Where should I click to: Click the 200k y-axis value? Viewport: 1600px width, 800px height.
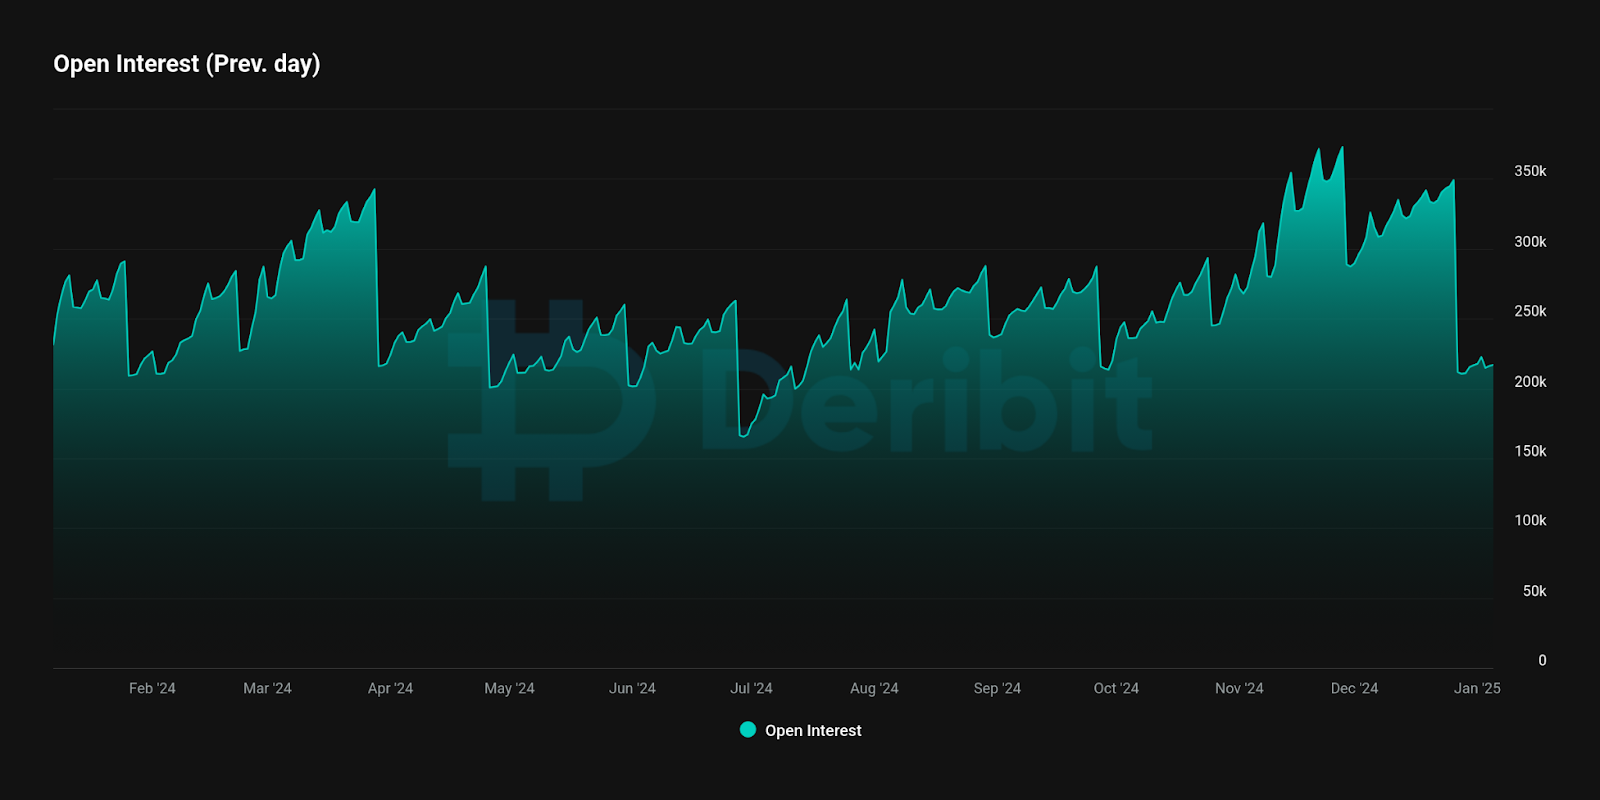[x=1530, y=382]
